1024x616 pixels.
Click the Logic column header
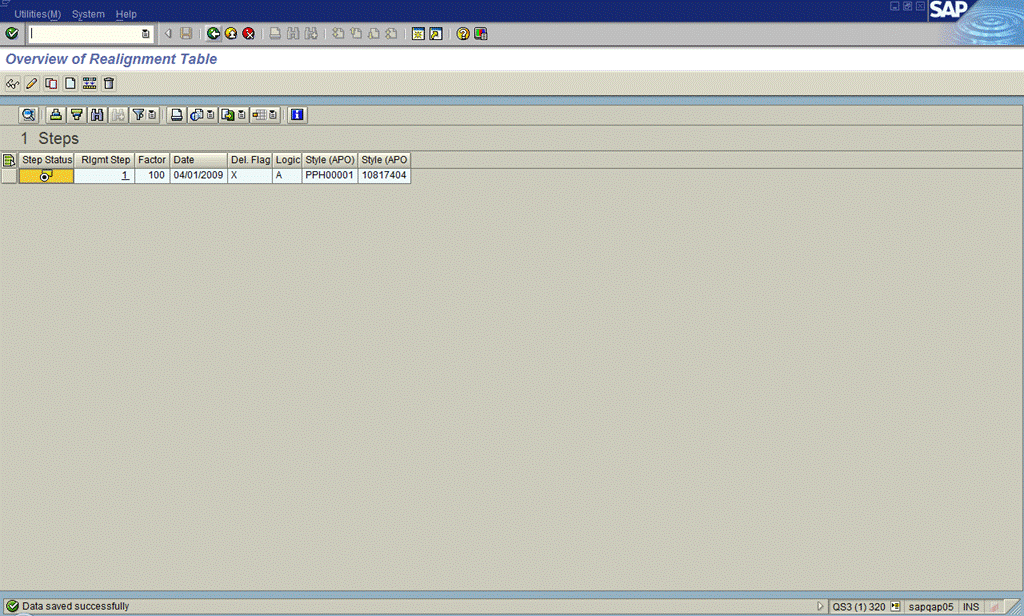point(287,160)
